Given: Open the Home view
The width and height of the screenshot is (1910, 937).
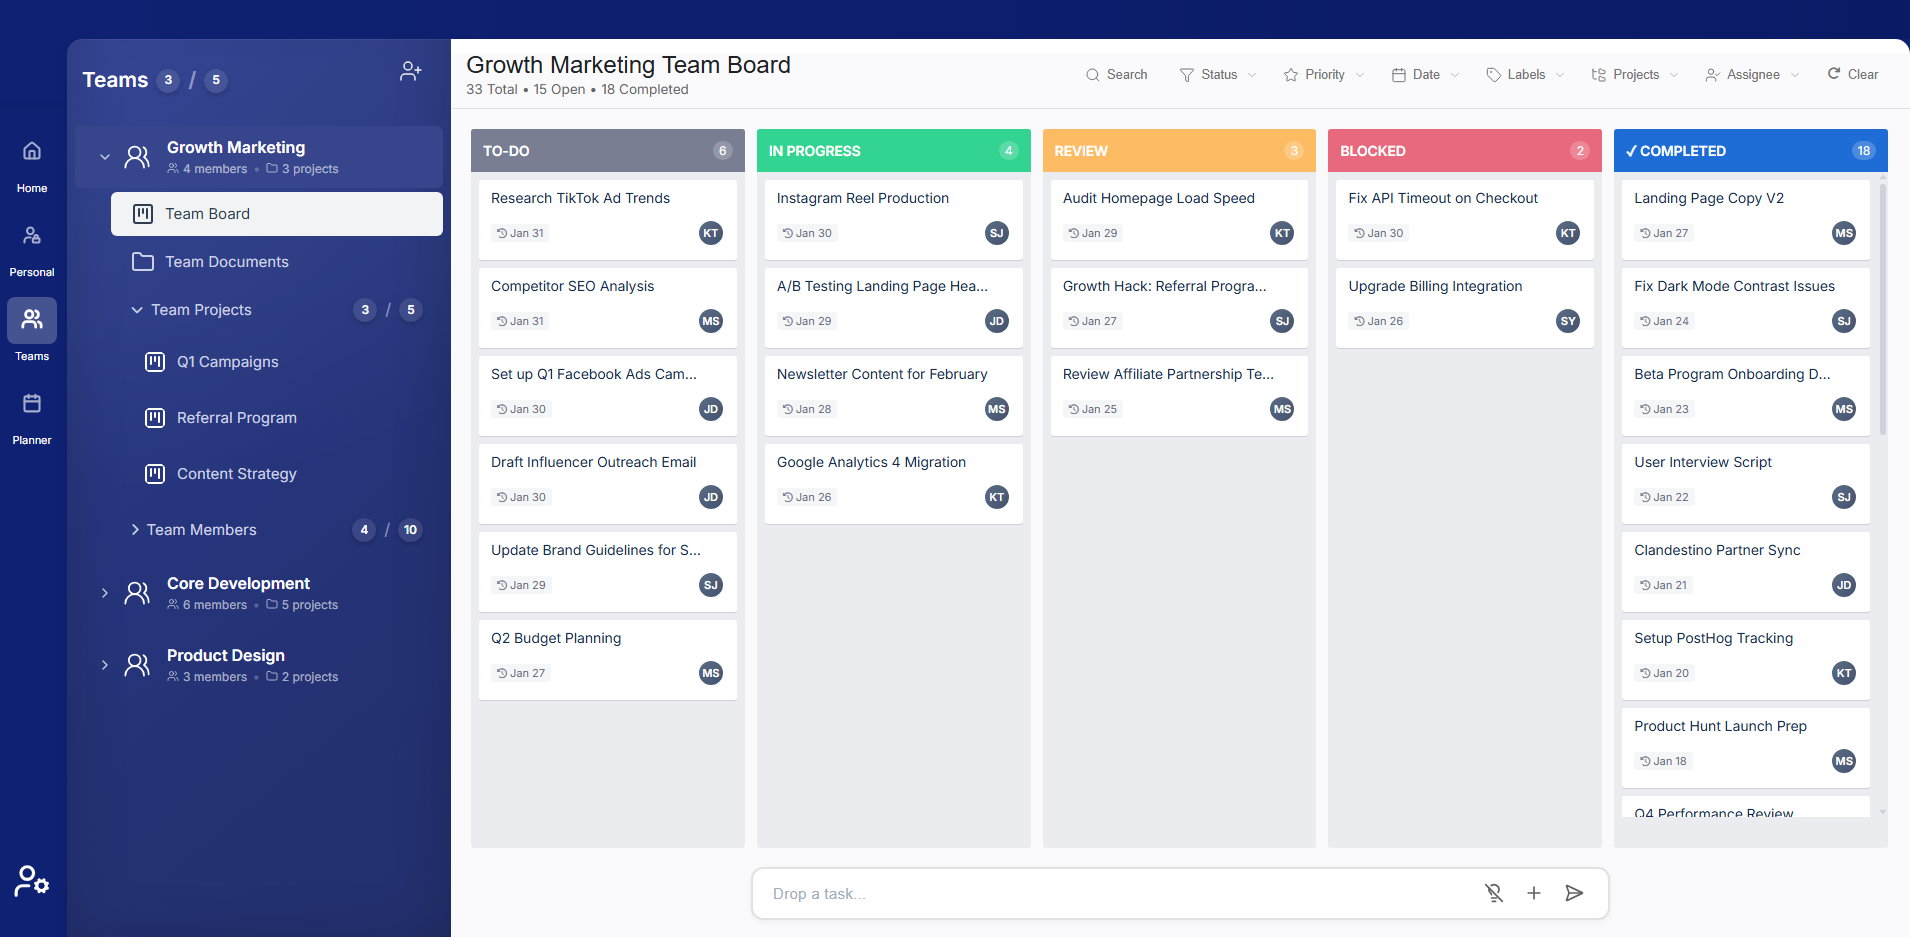Looking at the screenshot, I should (32, 161).
